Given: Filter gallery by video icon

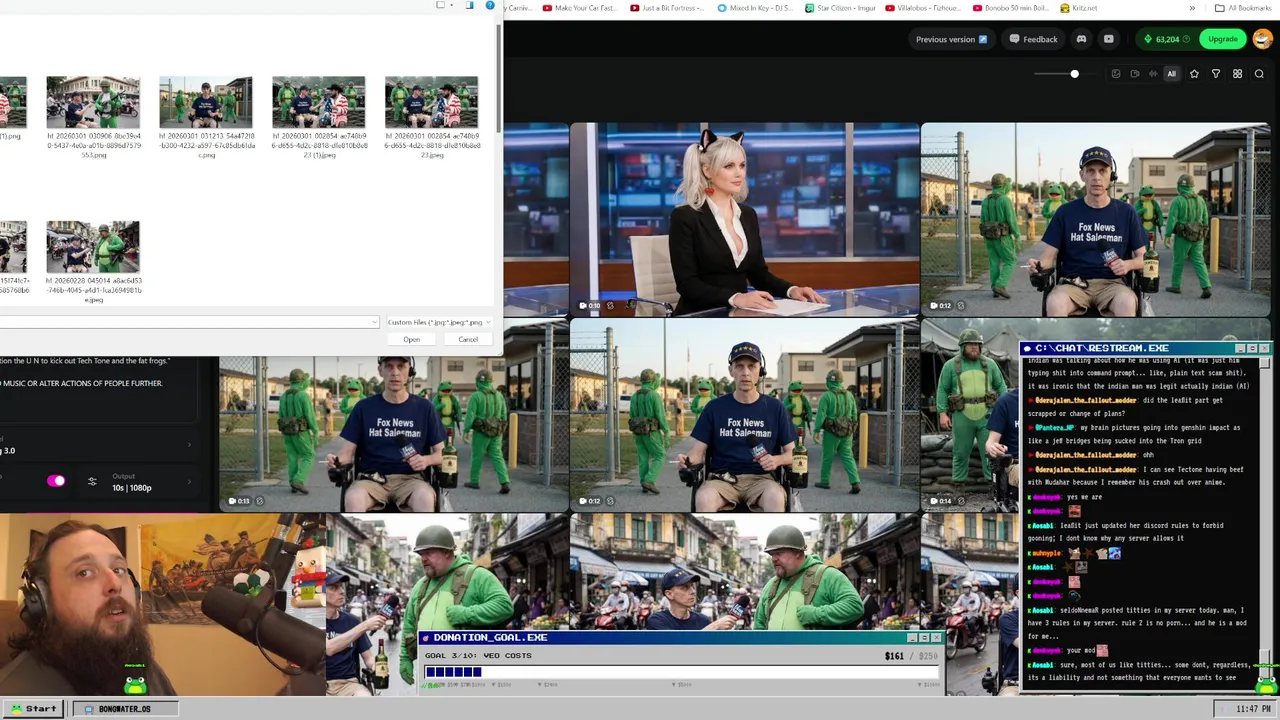Looking at the screenshot, I should pos(1134,74).
